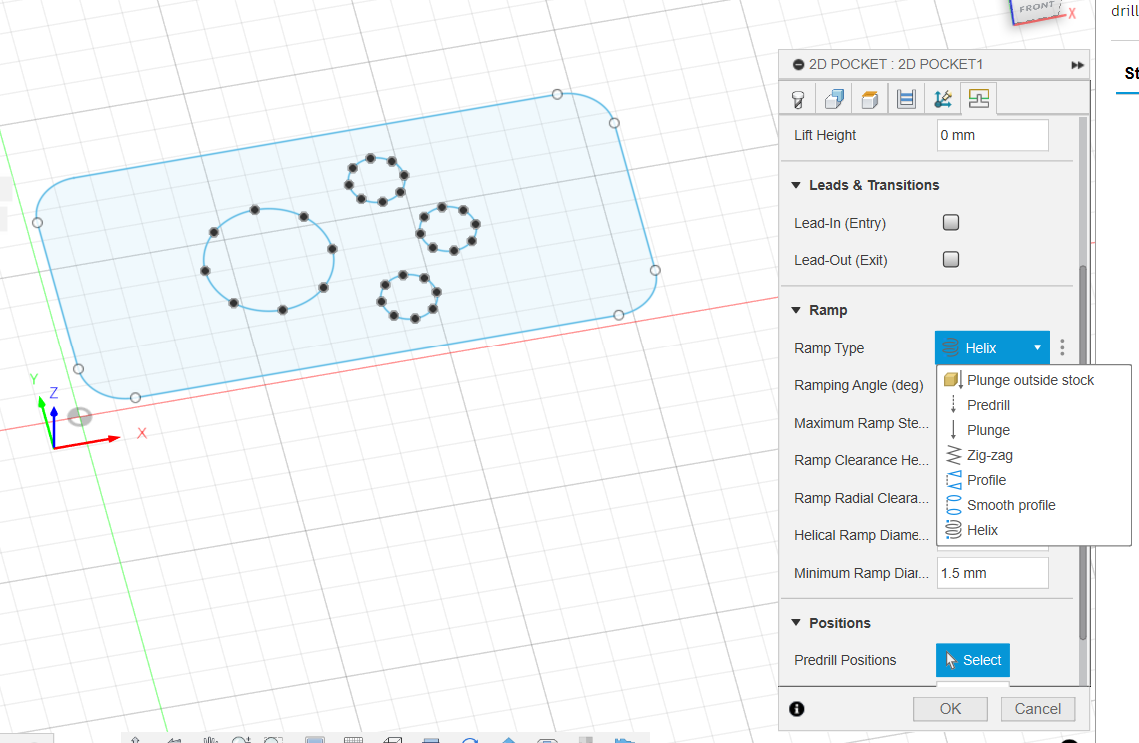Click the axes-and-tool icon tab
Screen dimensions: 1139x743
tap(942, 99)
